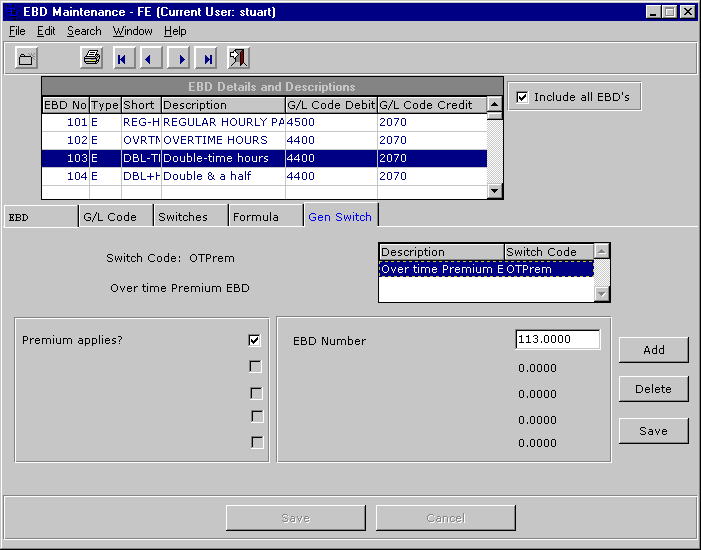701x550 pixels.
Task: Switch to the Formula tab
Action: coord(256,216)
